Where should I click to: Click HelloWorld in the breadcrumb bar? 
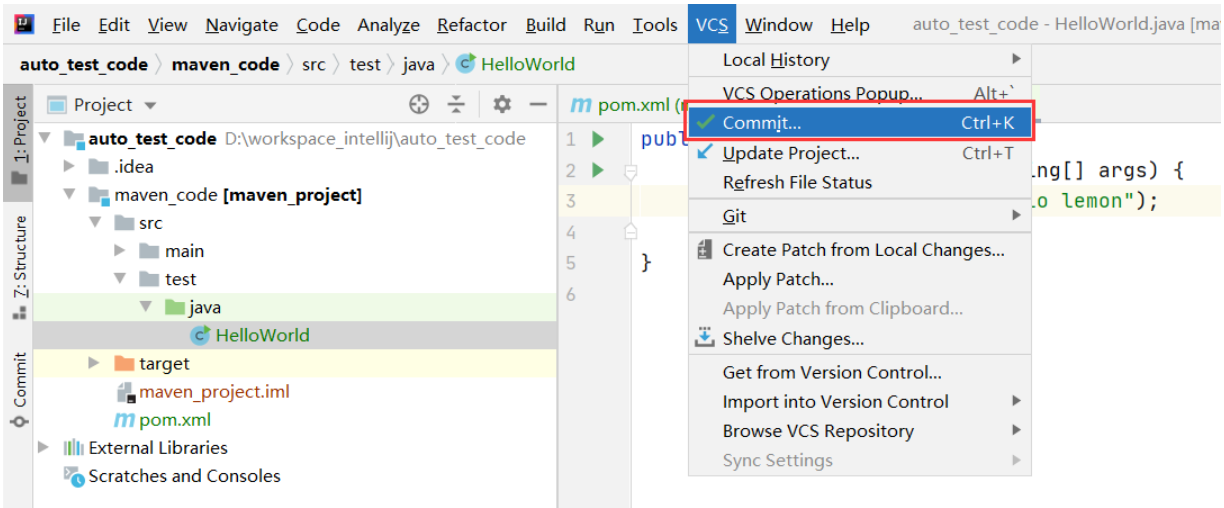click(x=526, y=64)
